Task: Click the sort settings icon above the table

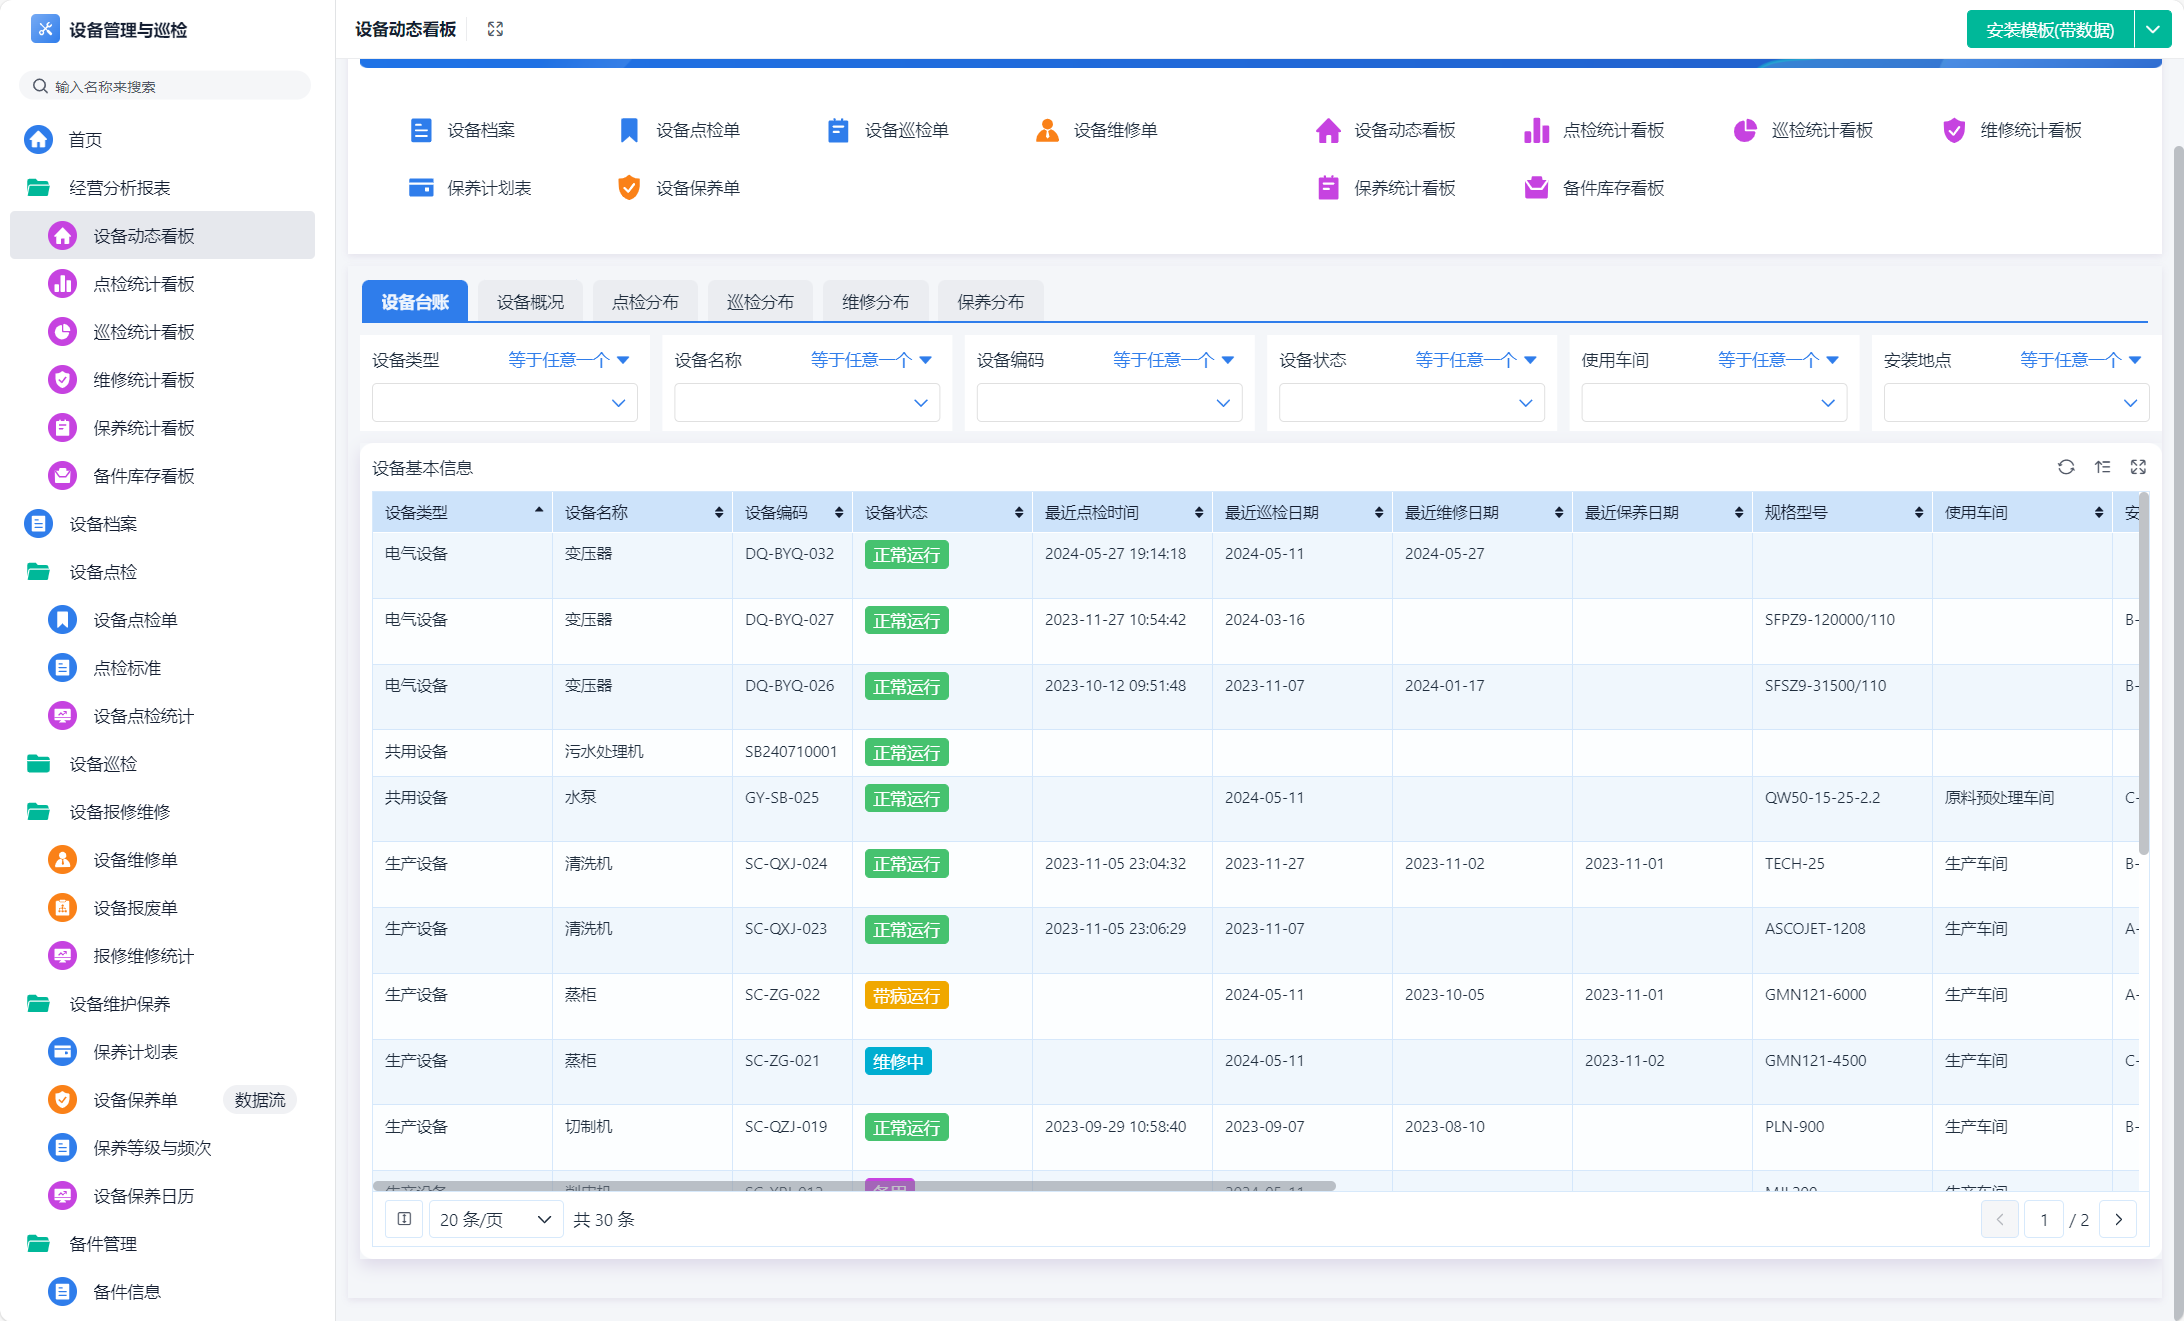Action: pyautogui.click(x=2102, y=467)
